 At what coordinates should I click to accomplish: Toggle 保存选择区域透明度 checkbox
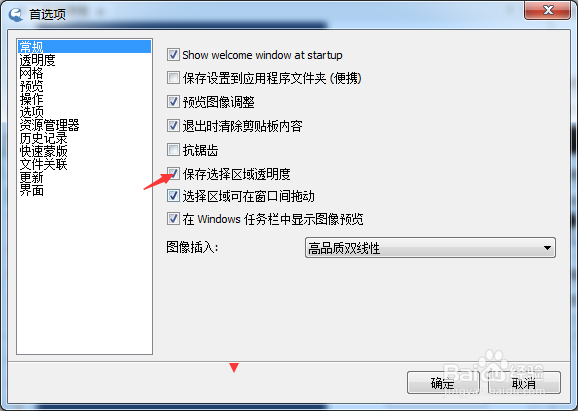[173, 174]
